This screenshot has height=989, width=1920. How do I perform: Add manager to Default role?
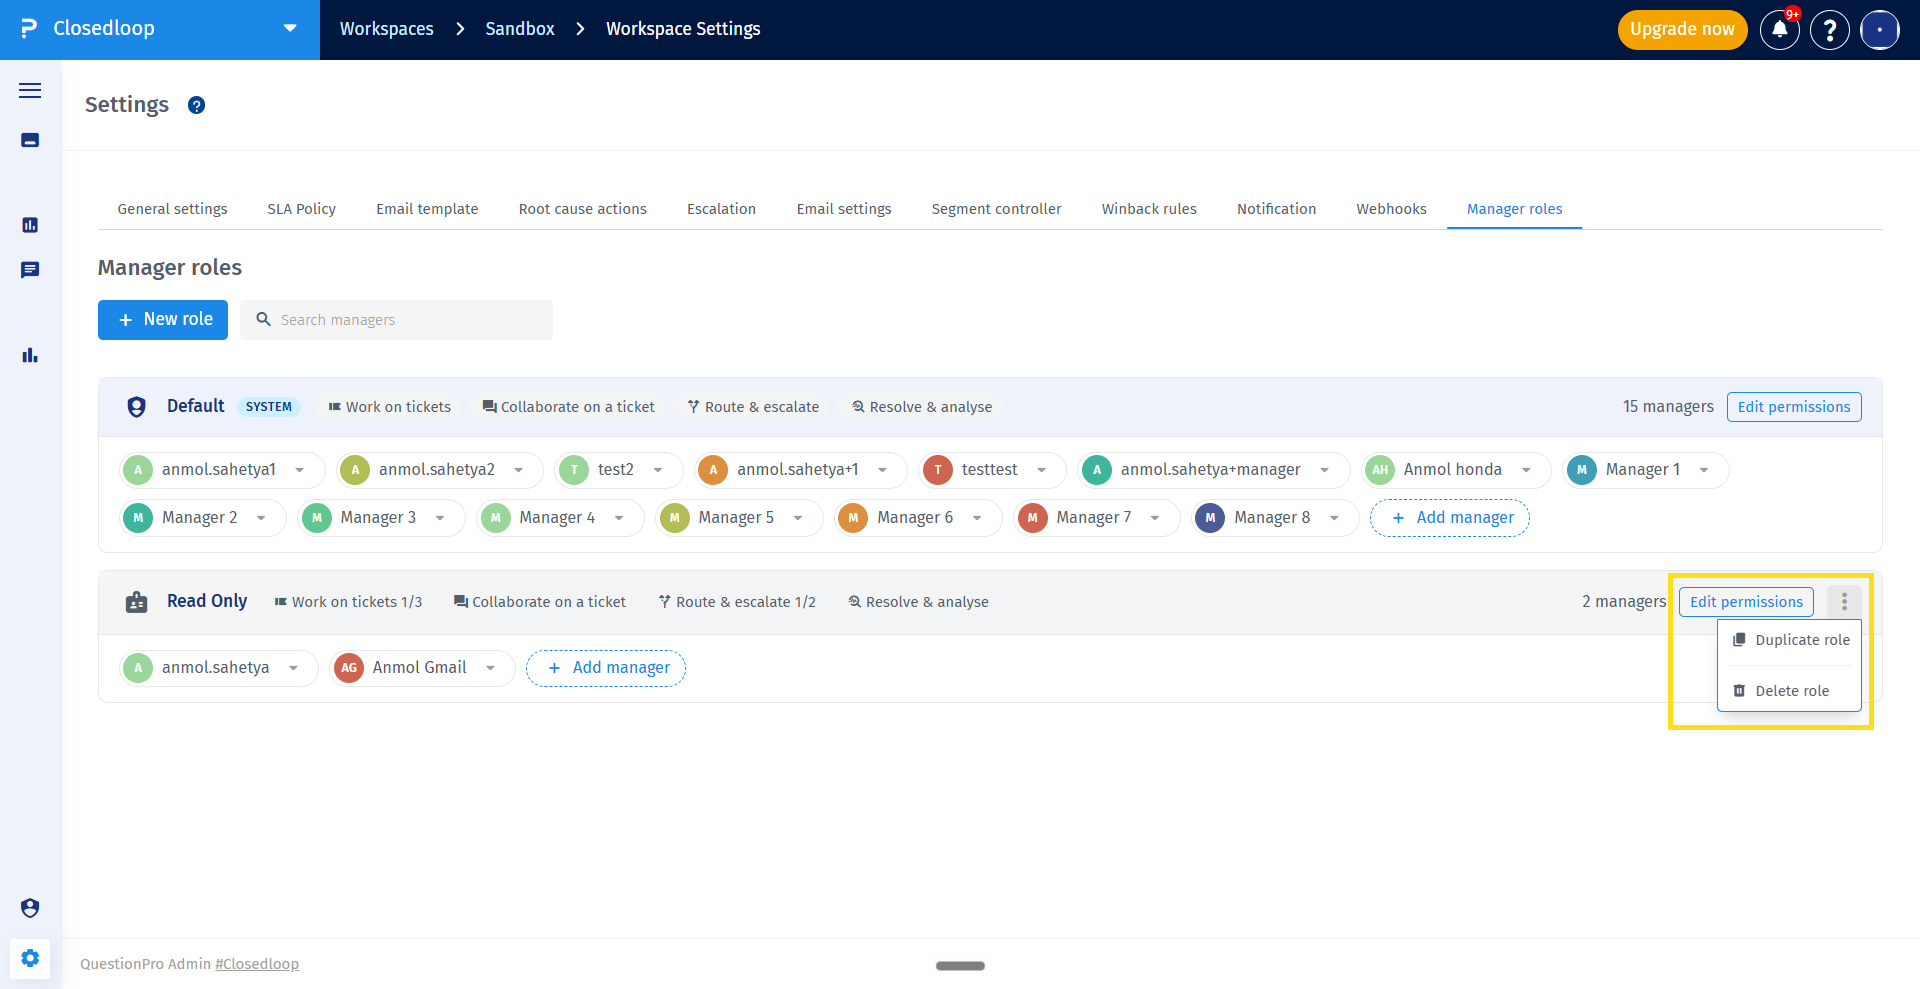pyautogui.click(x=1450, y=518)
